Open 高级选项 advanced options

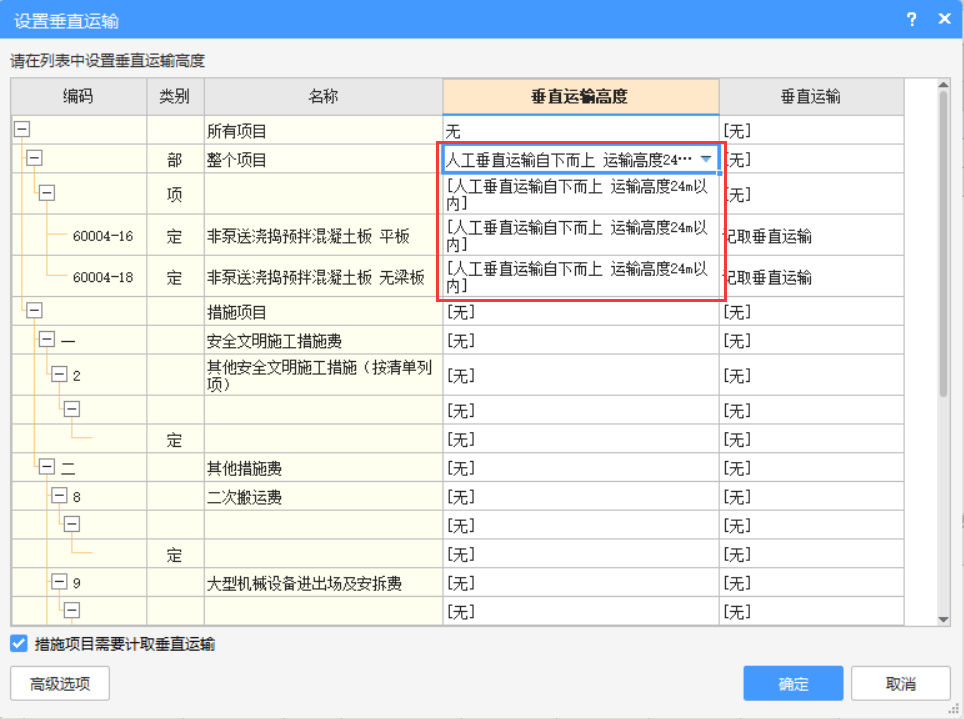click(60, 684)
